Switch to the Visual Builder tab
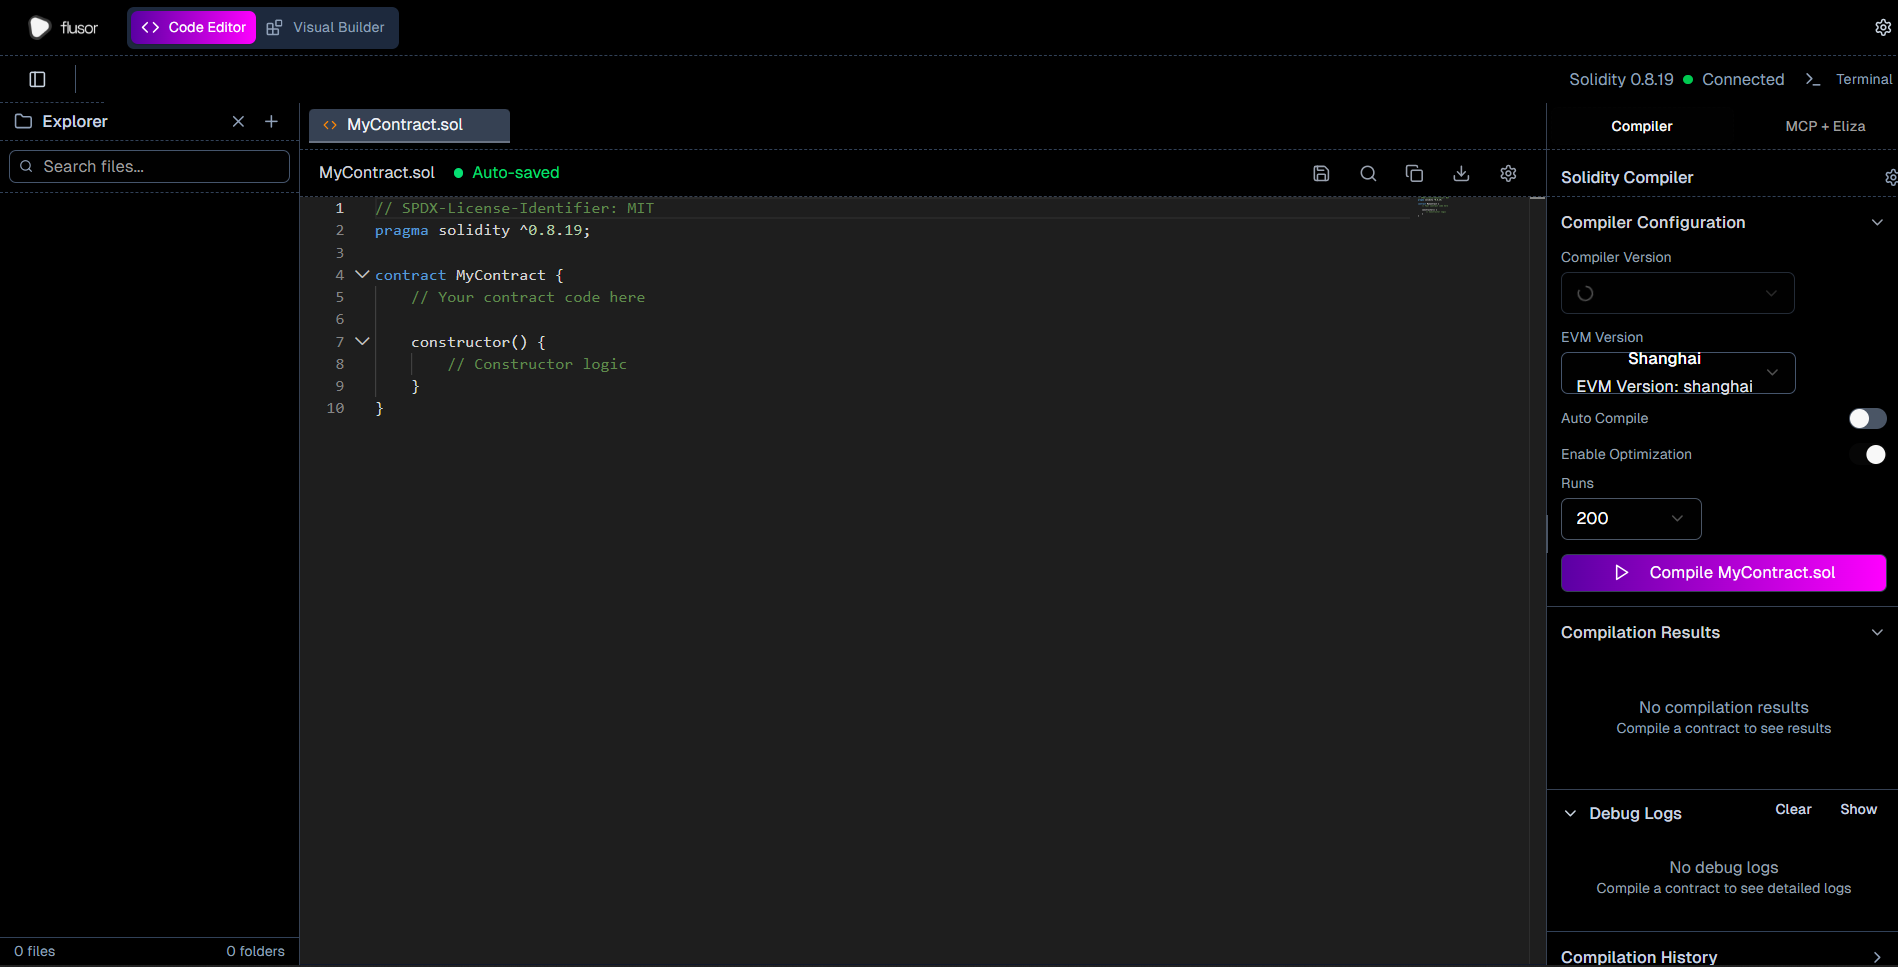 (326, 27)
